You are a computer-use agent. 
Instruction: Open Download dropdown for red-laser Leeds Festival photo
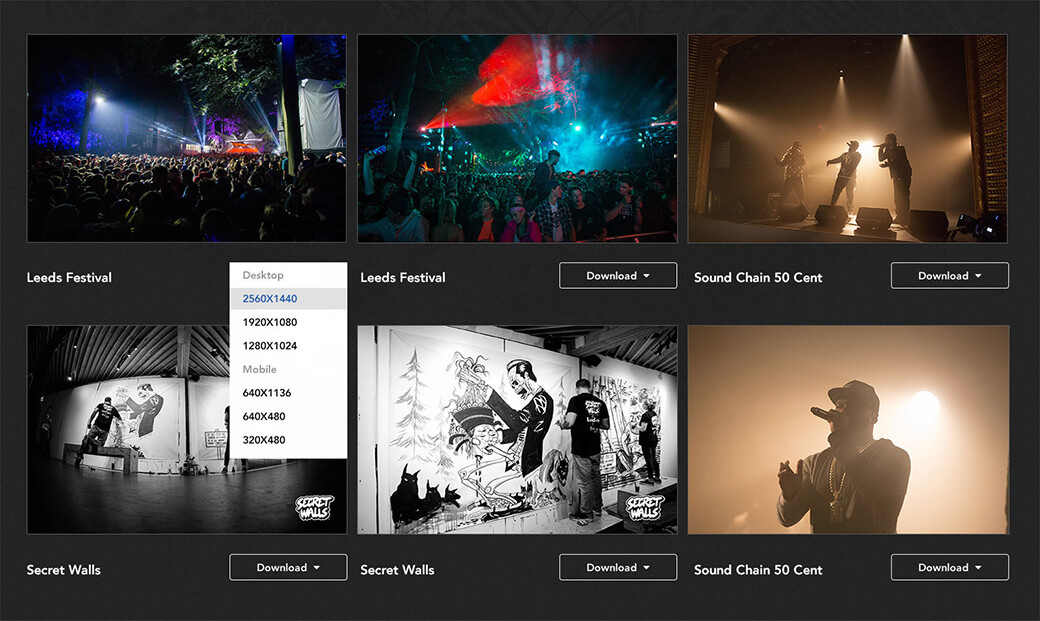pos(618,276)
